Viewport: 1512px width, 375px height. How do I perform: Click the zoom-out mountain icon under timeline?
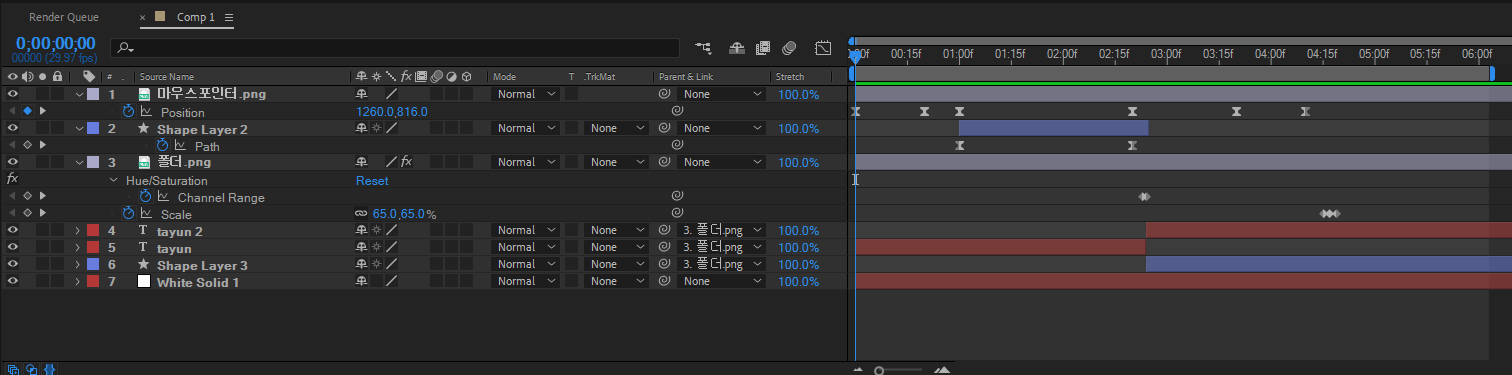click(857, 370)
